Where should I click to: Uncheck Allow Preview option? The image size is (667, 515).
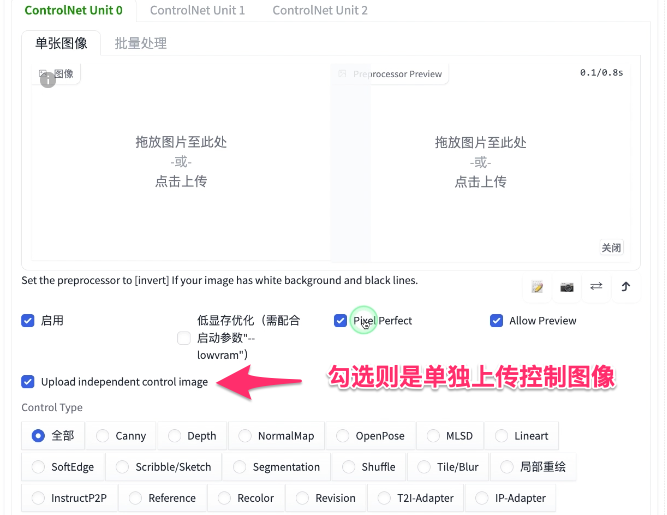tap(496, 321)
